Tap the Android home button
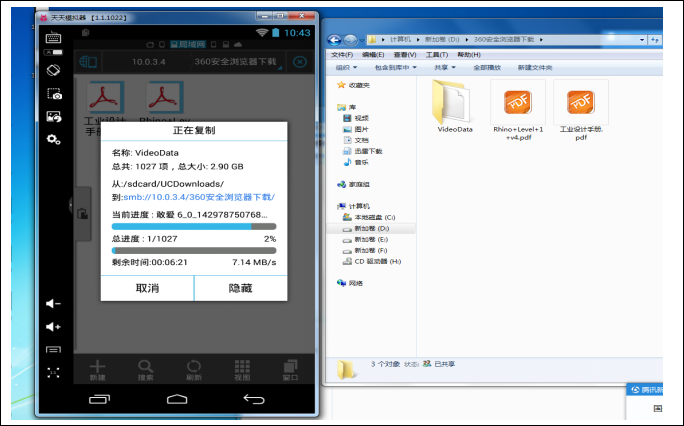 (x=177, y=399)
